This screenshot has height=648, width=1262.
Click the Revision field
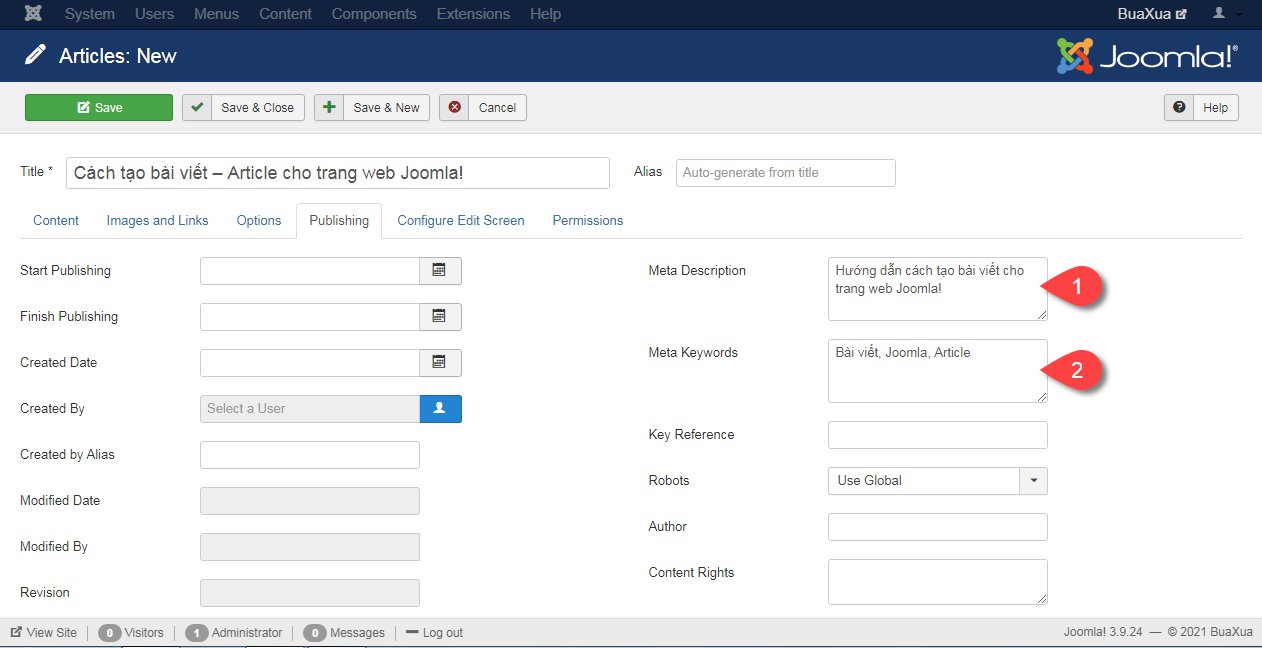(x=310, y=593)
